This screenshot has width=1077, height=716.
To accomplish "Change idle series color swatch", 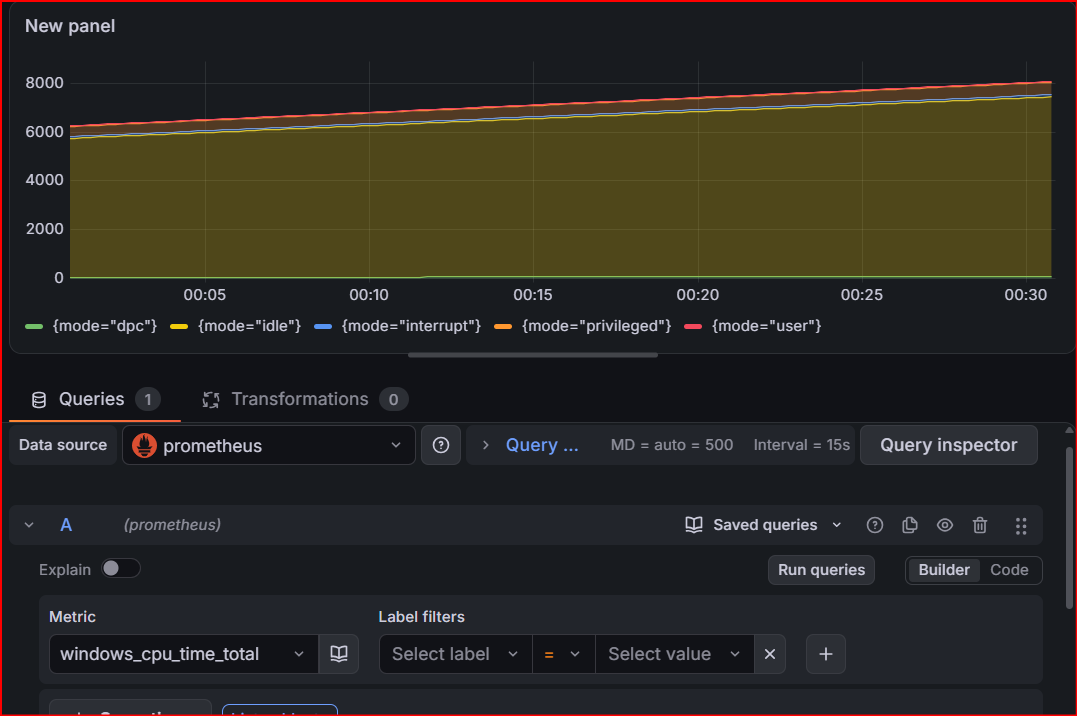I will tap(179, 327).
